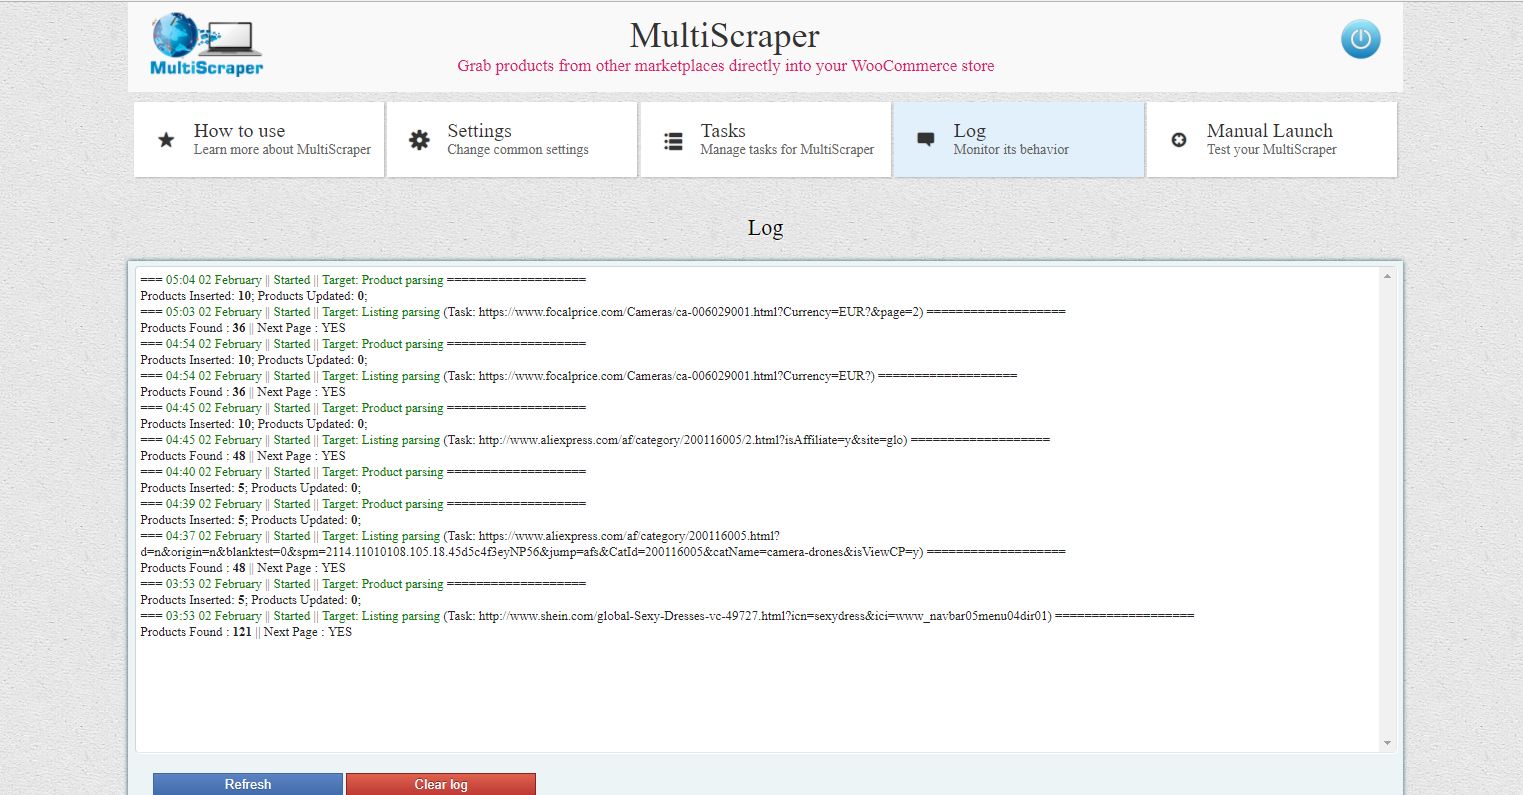Open the How to use tab

[259, 139]
